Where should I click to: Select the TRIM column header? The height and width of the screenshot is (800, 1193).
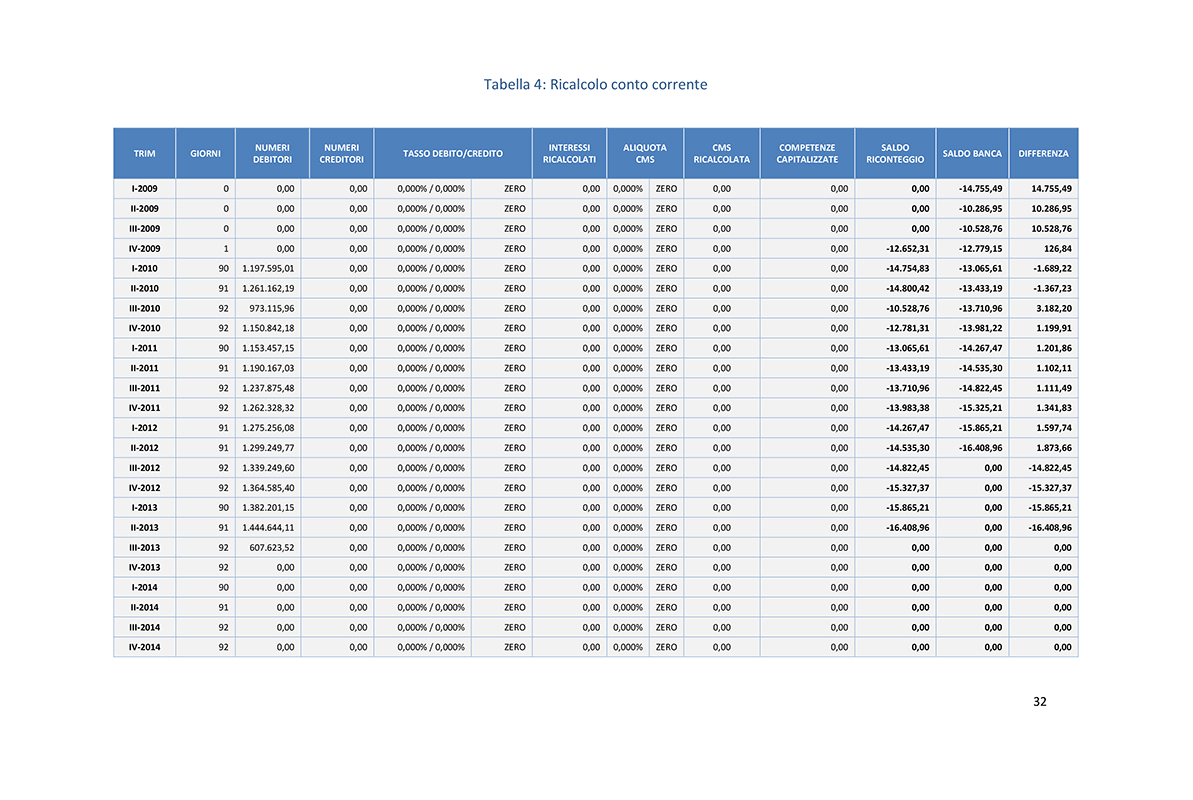[x=145, y=154]
